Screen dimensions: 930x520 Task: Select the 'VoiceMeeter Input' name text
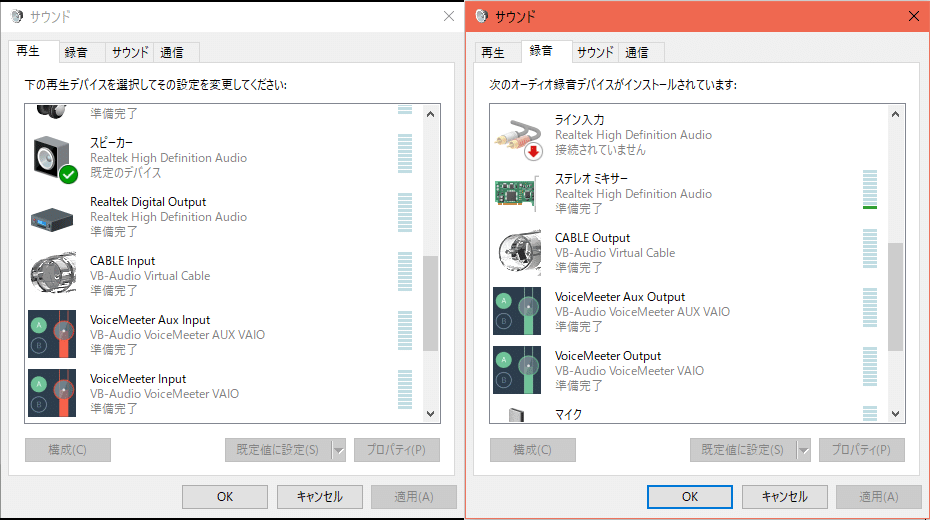(138, 379)
